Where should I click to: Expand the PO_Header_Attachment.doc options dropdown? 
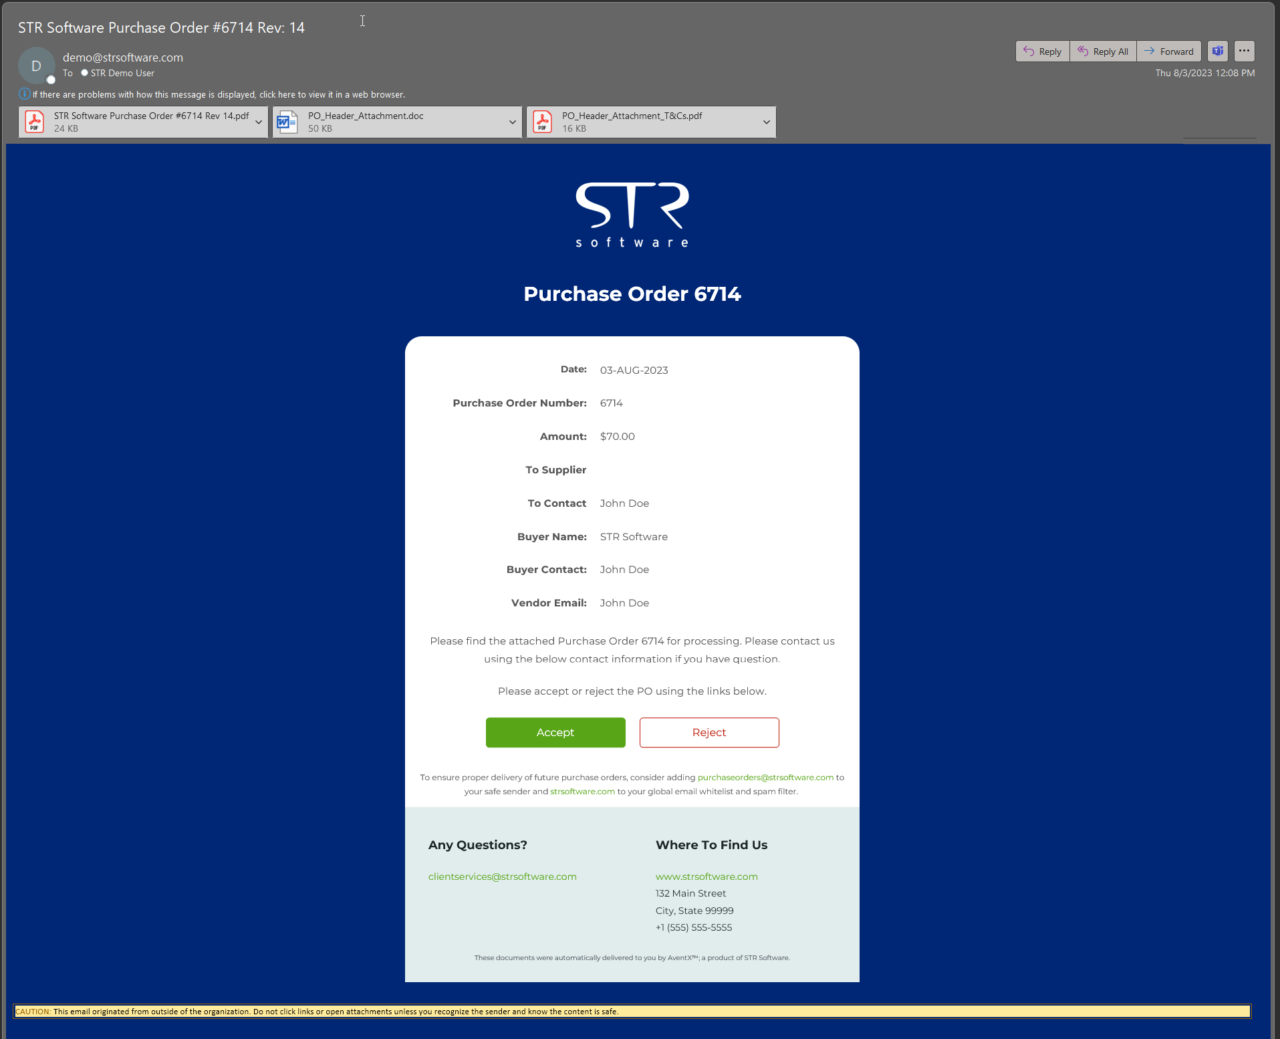[x=513, y=121]
